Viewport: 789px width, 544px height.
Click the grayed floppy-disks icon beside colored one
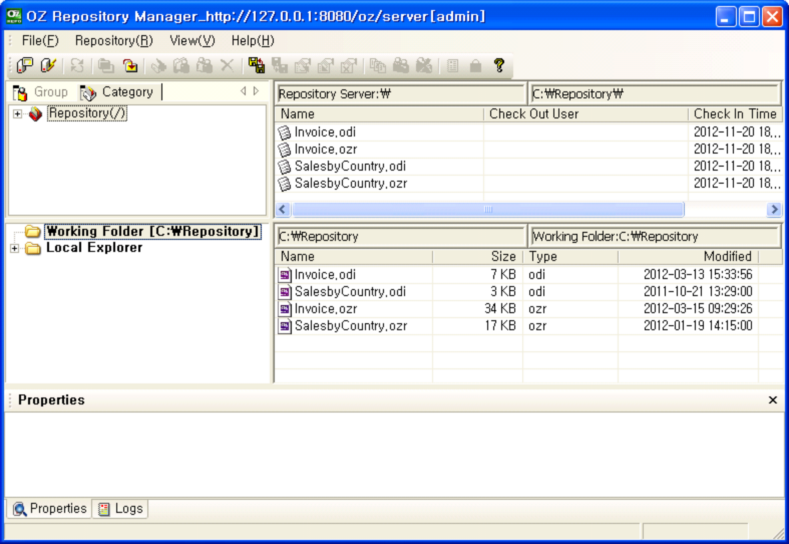coord(279,65)
